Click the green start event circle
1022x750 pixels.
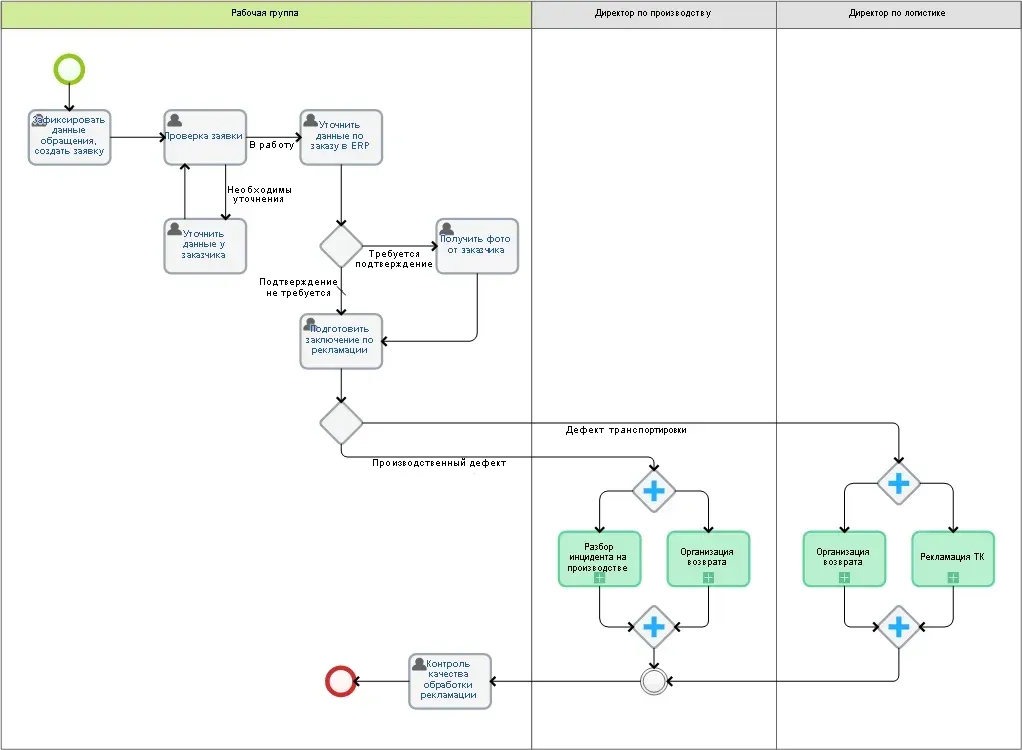click(x=69, y=69)
